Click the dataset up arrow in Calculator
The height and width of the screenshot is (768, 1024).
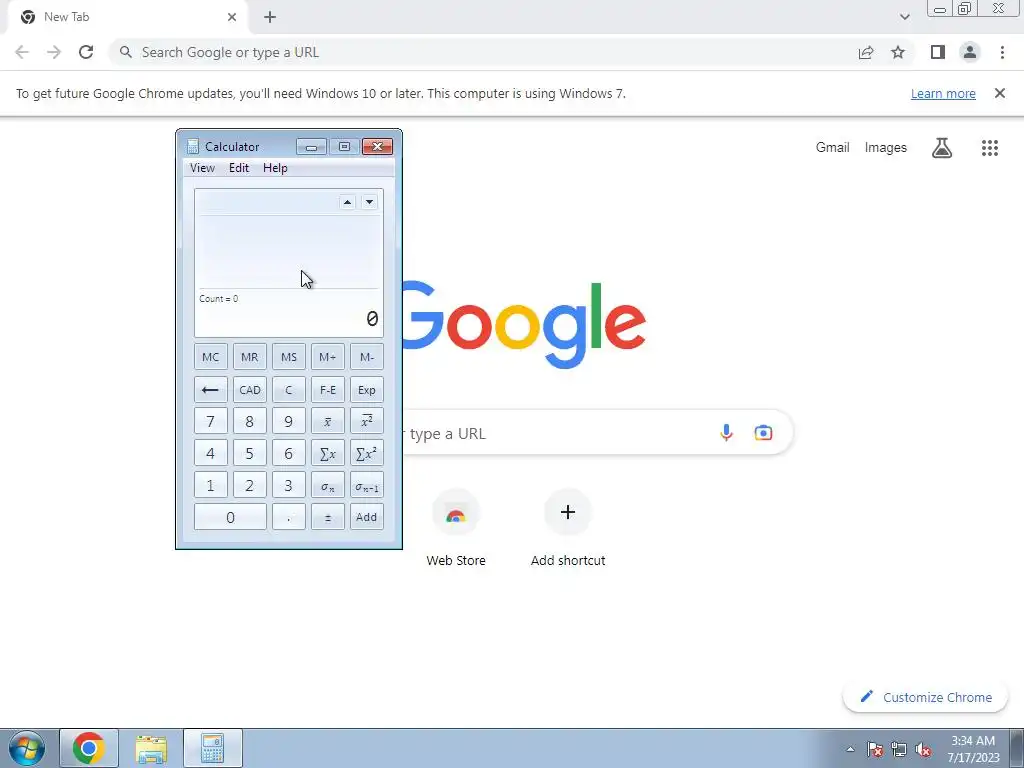(x=347, y=202)
